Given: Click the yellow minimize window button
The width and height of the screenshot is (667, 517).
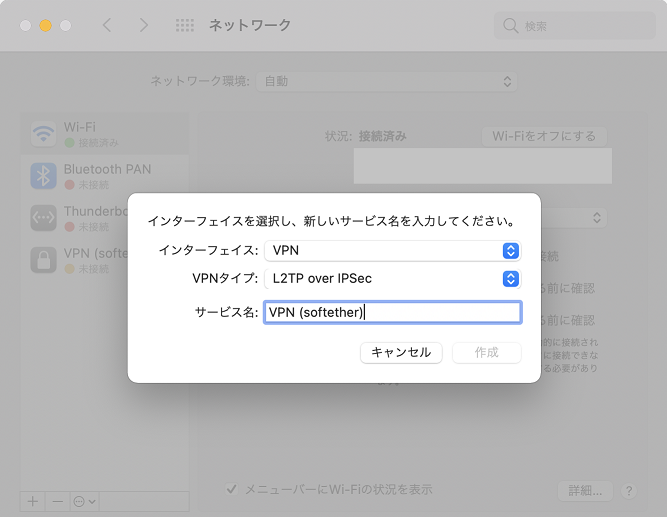Looking at the screenshot, I should pos(46,26).
